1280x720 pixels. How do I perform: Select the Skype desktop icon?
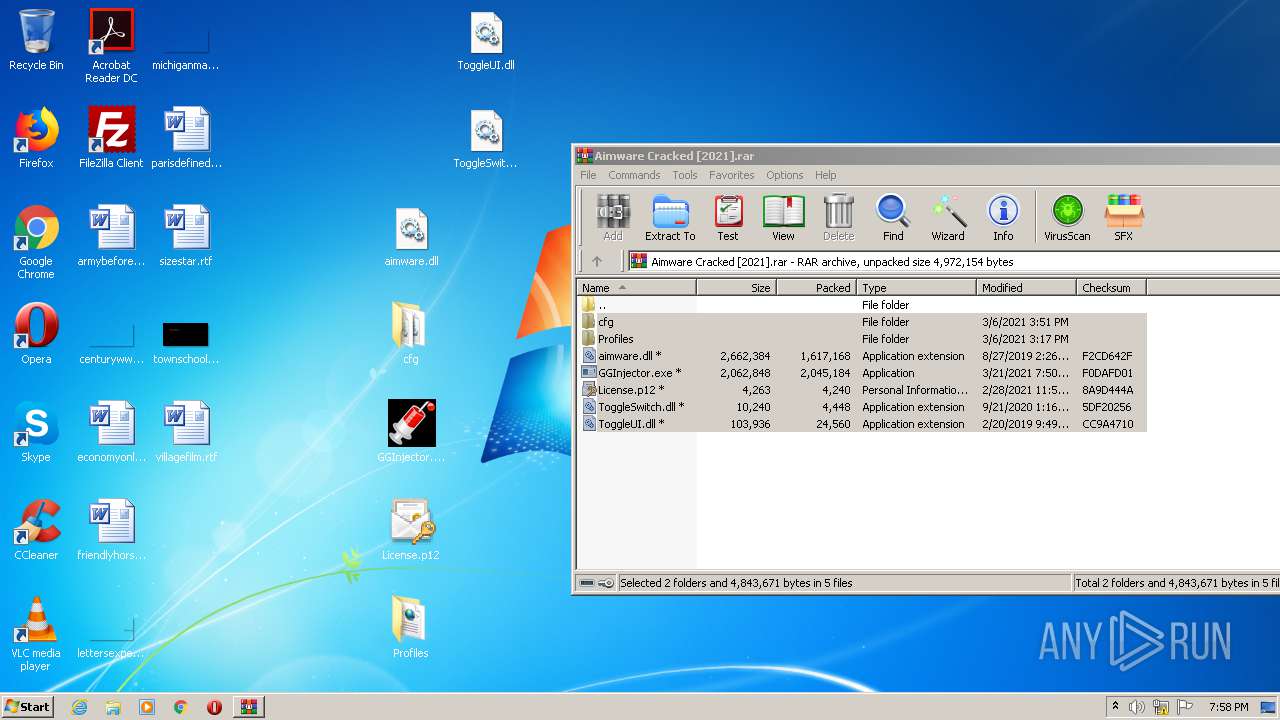tap(36, 432)
